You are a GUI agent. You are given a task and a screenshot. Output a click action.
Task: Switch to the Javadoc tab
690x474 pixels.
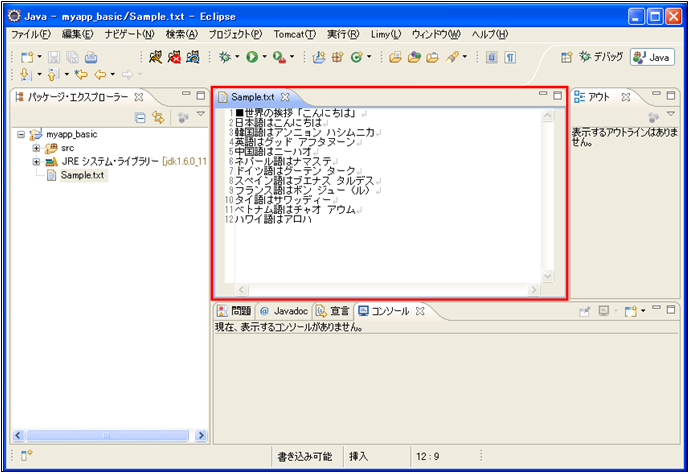point(284,311)
